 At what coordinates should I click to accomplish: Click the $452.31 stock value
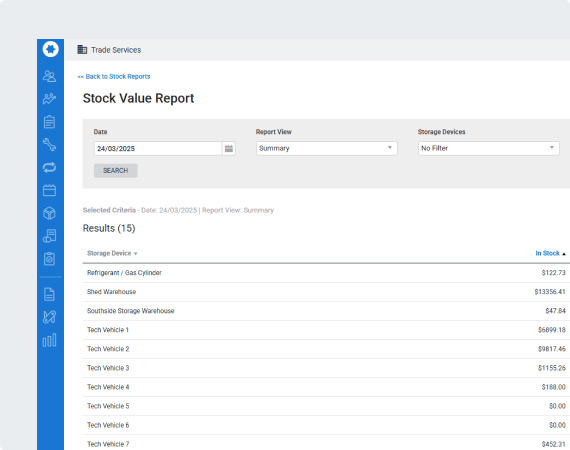pos(553,444)
